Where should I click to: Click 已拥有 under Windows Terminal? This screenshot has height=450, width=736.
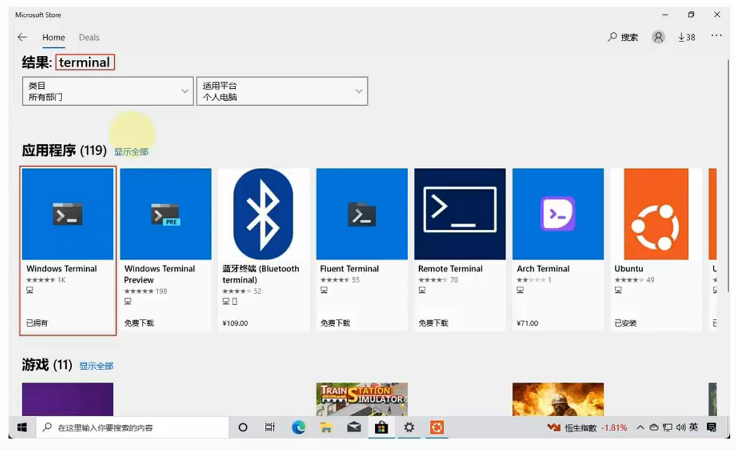tap(37, 323)
